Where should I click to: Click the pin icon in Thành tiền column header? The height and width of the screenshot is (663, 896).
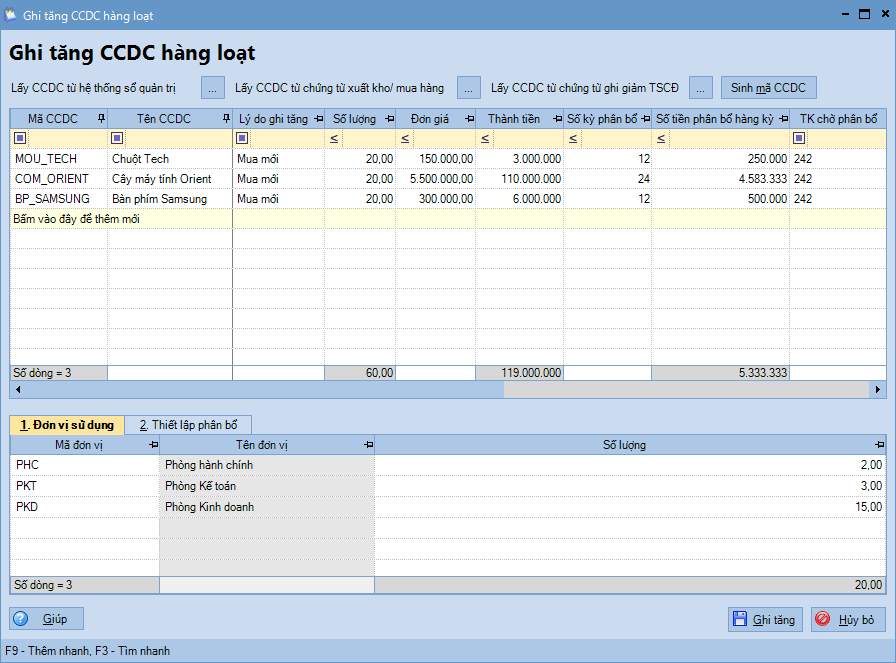click(x=556, y=119)
